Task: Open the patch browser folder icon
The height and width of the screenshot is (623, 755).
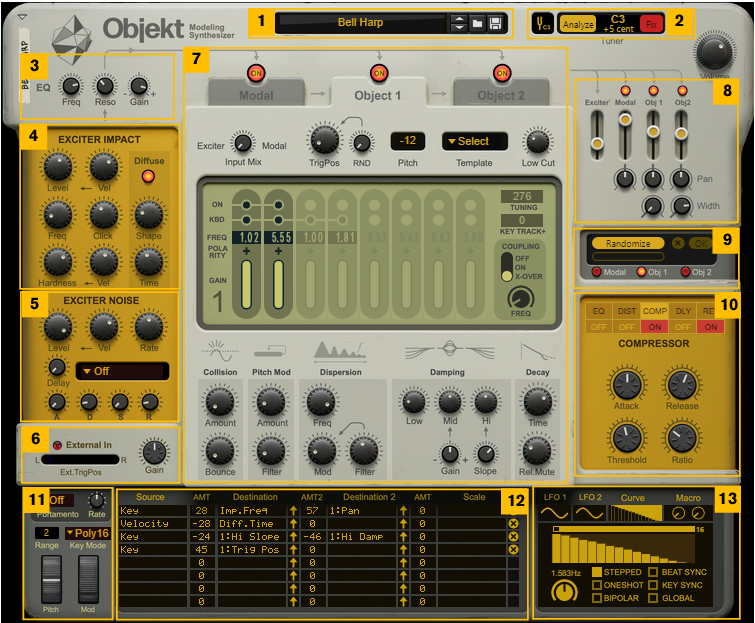Action: (x=478, y=23)
